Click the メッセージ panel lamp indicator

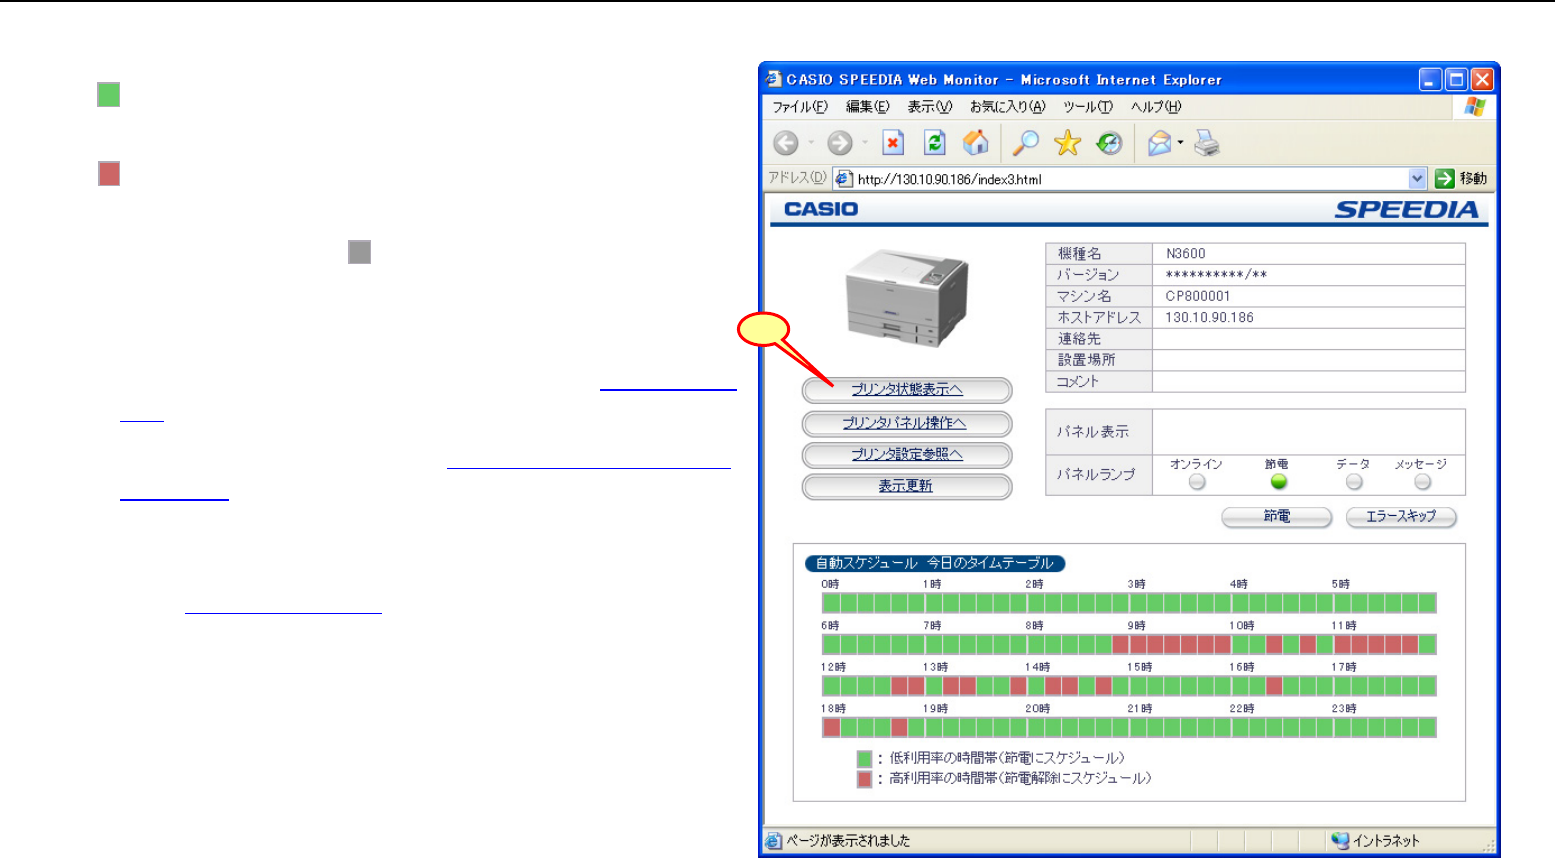point(1422,481)
